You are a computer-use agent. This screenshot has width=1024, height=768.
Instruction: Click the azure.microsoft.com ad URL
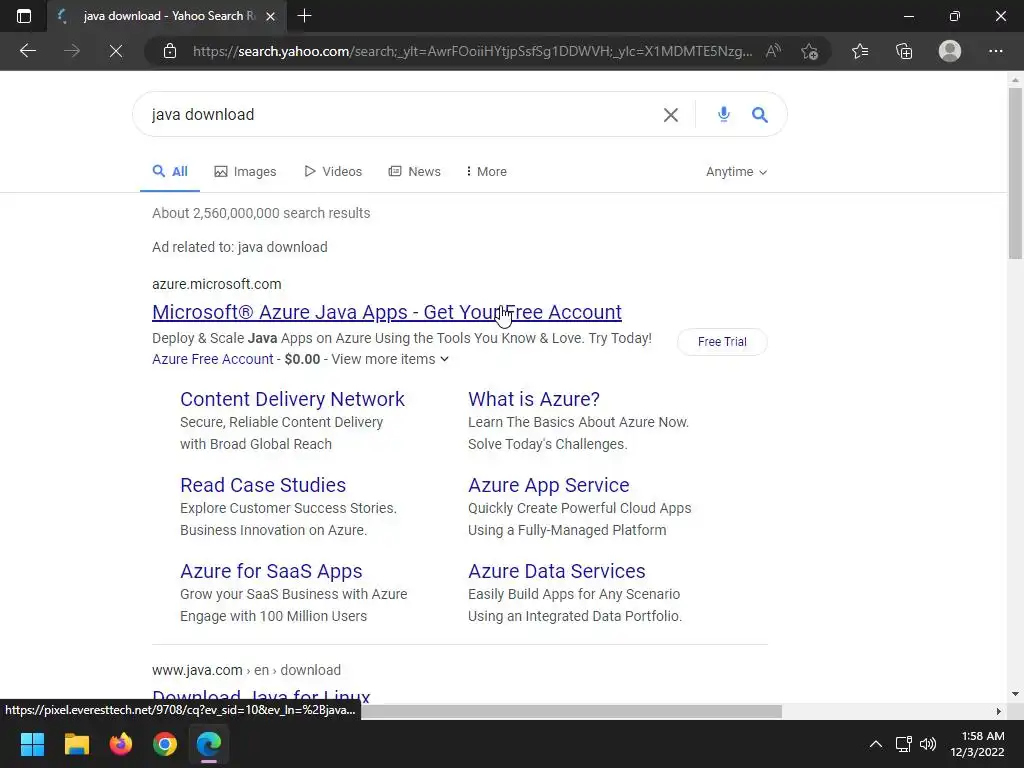217,284
